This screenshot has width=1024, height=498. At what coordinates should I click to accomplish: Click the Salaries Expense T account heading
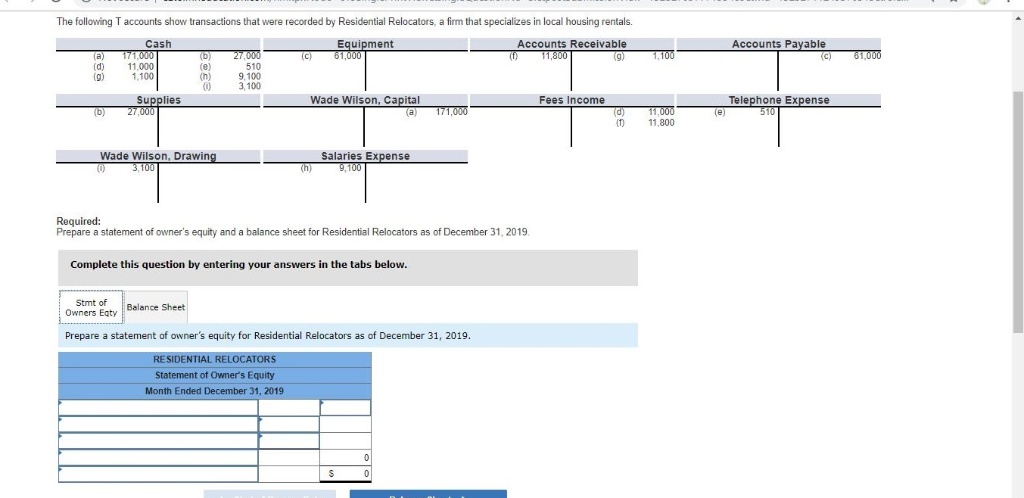point(365,157)
